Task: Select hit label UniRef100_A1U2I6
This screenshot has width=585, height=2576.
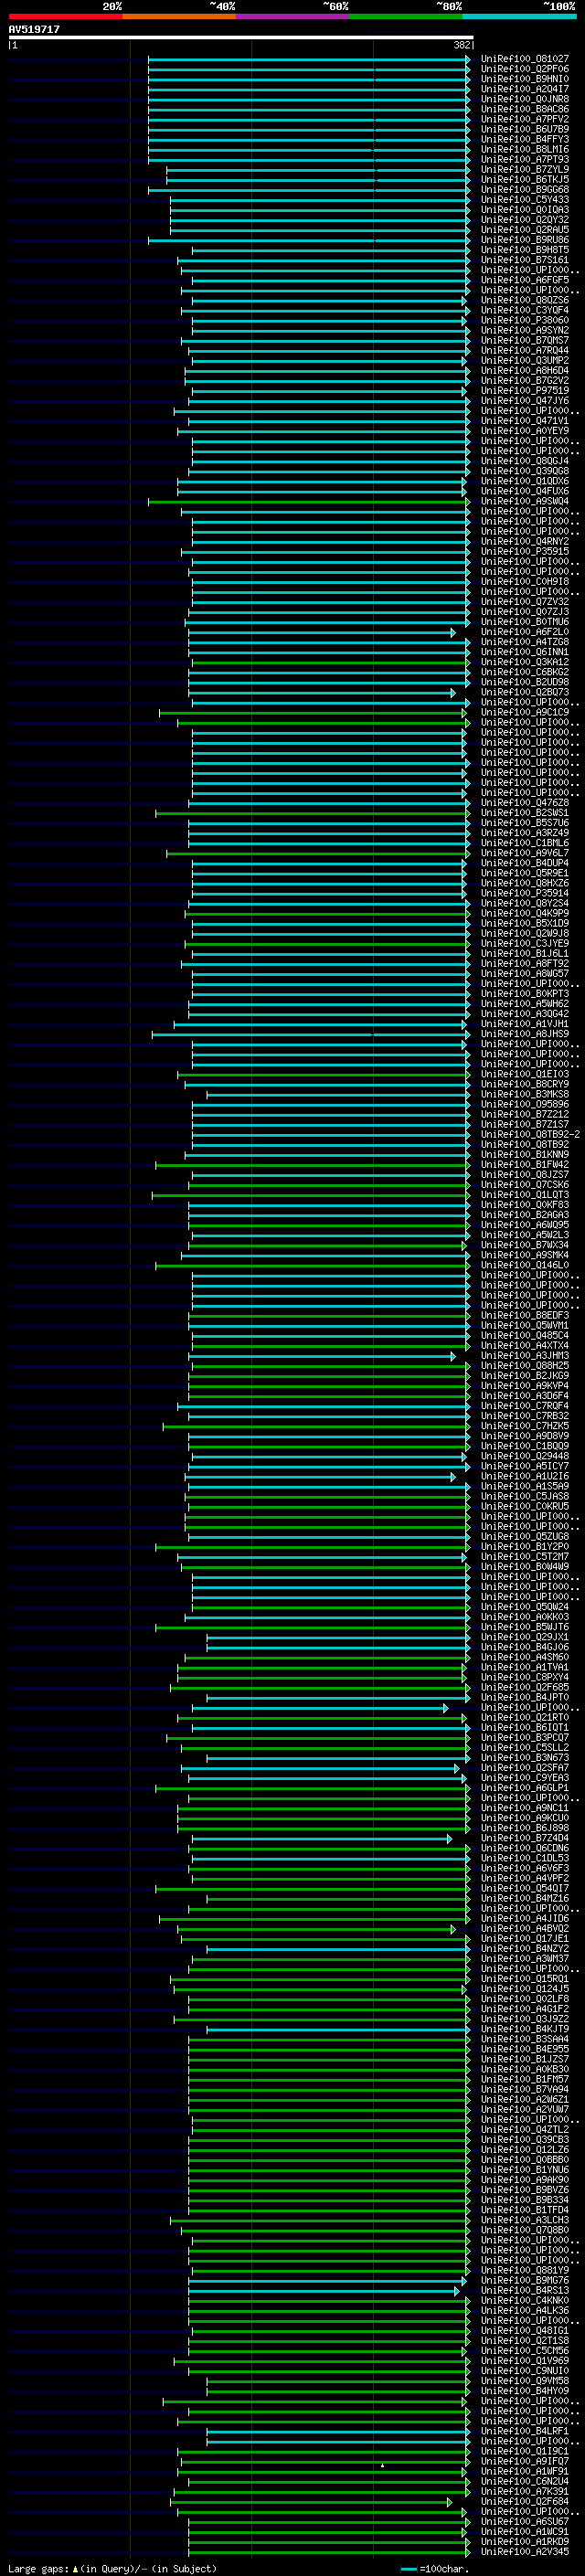Action: [525, 1477]
